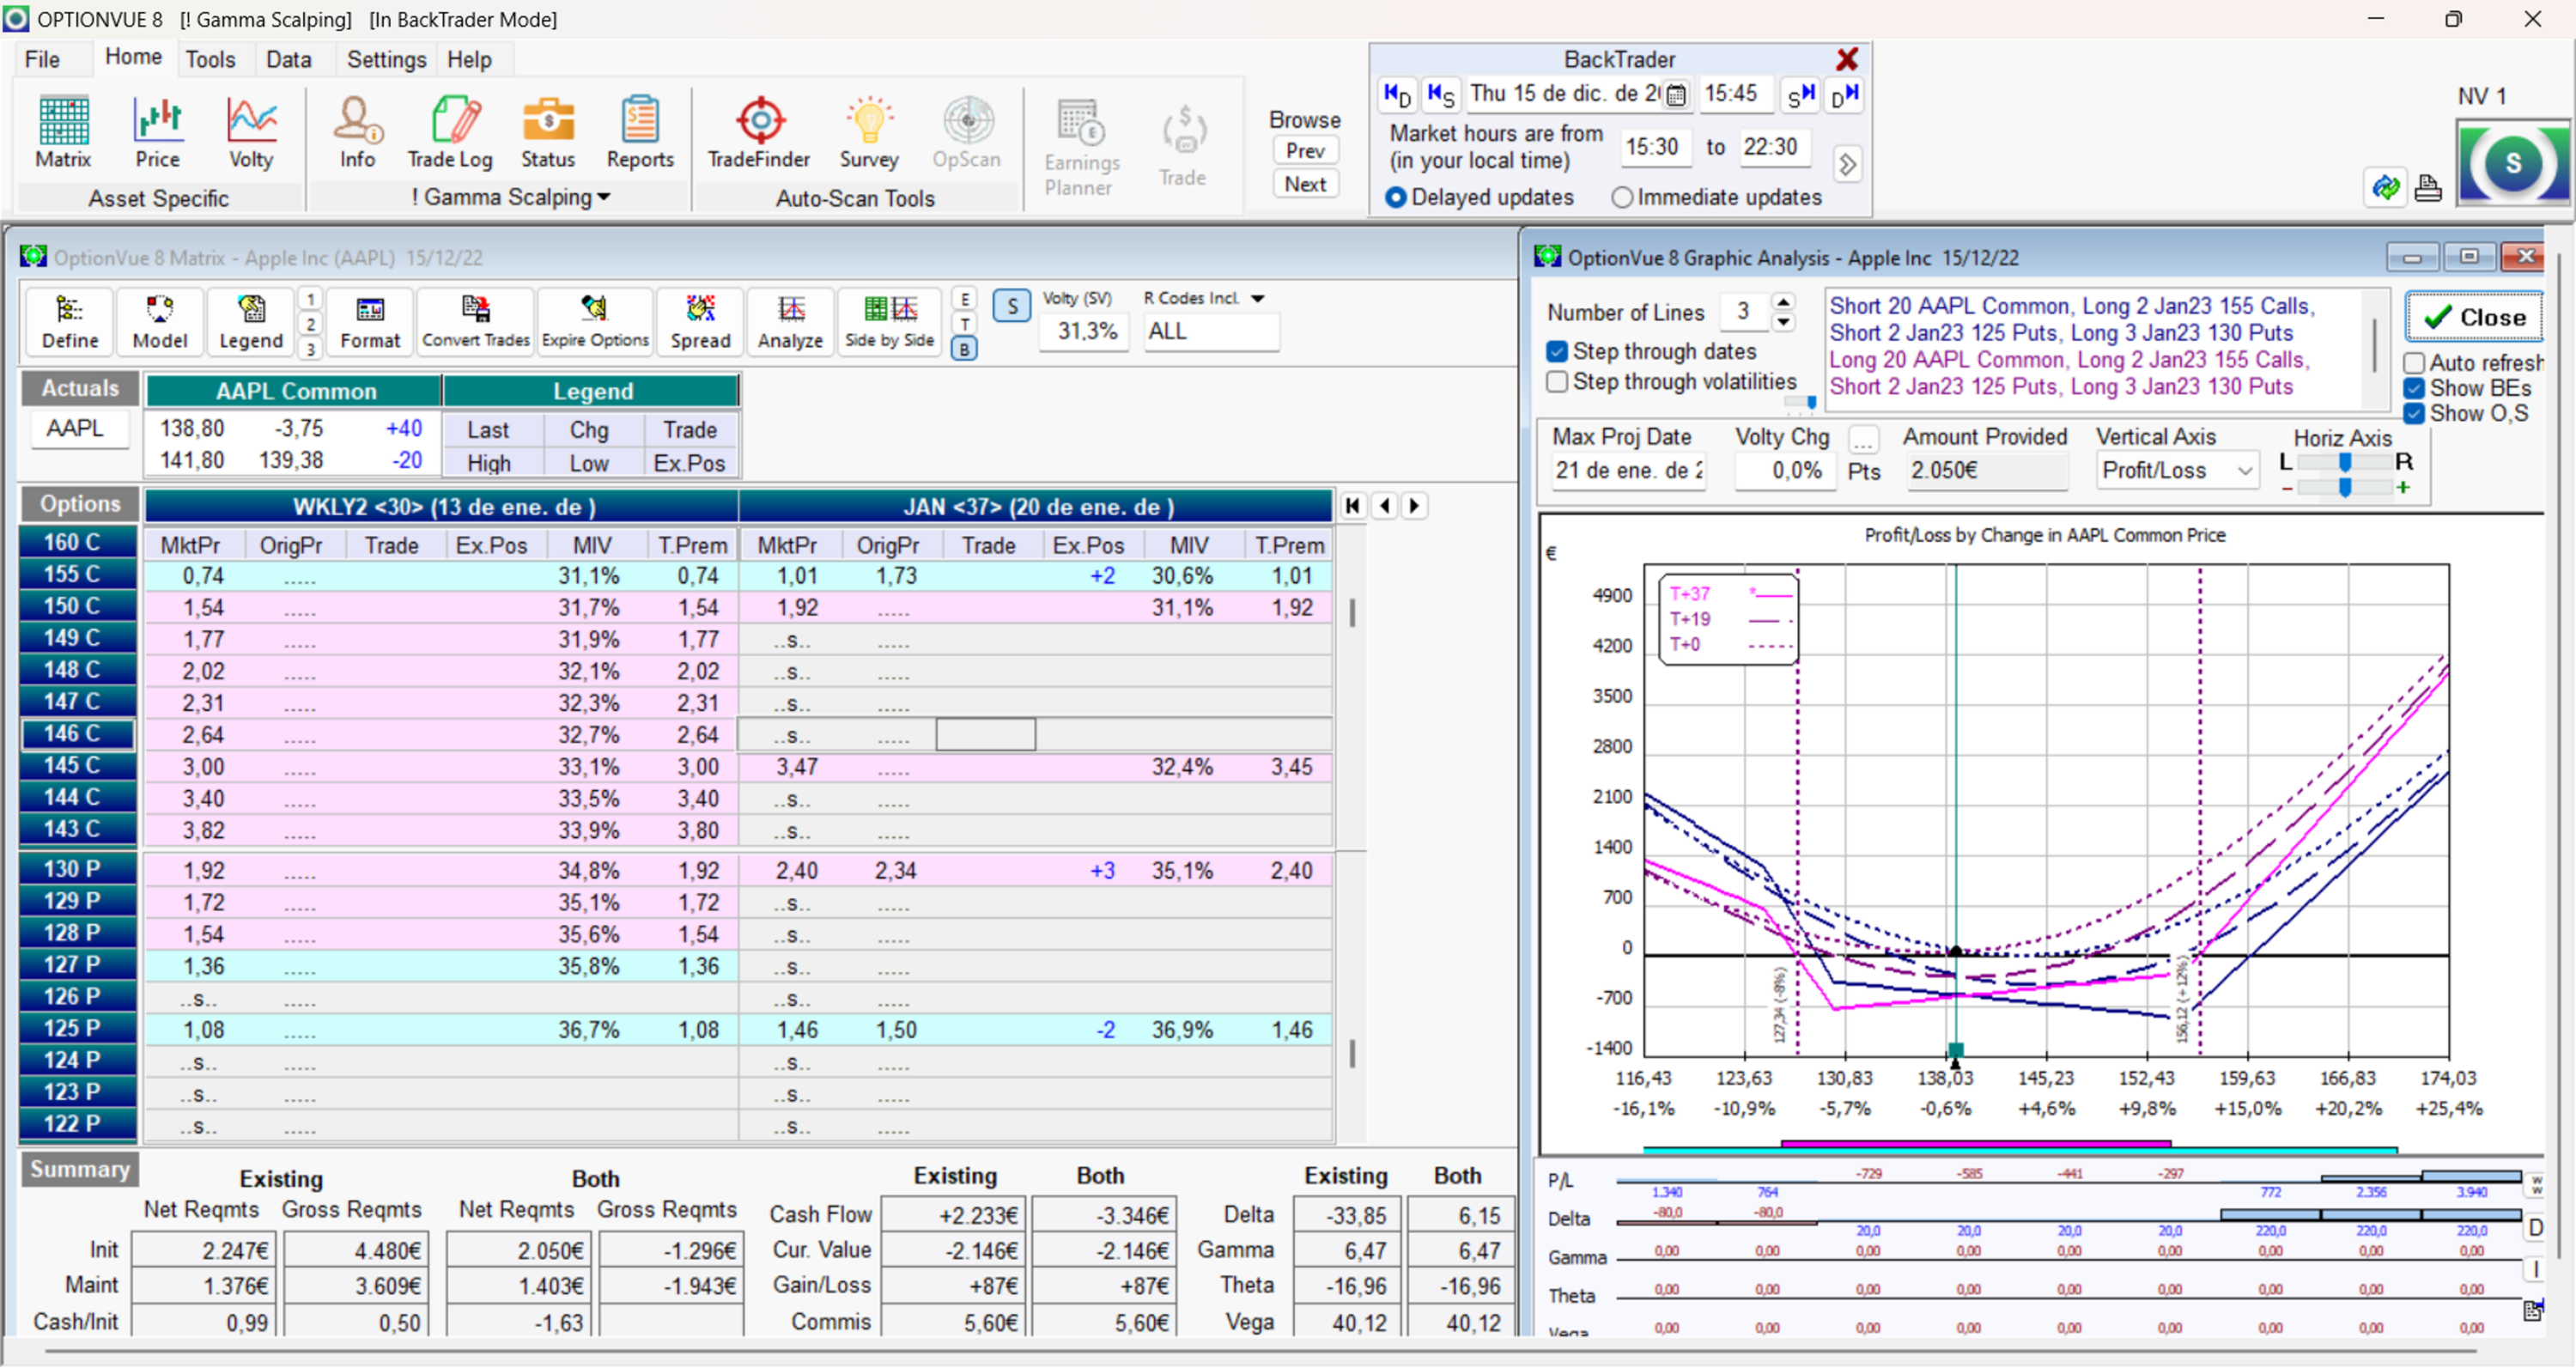Open the Data menu
Screen dimensions: 2576x1368
[x=288, y=60]
